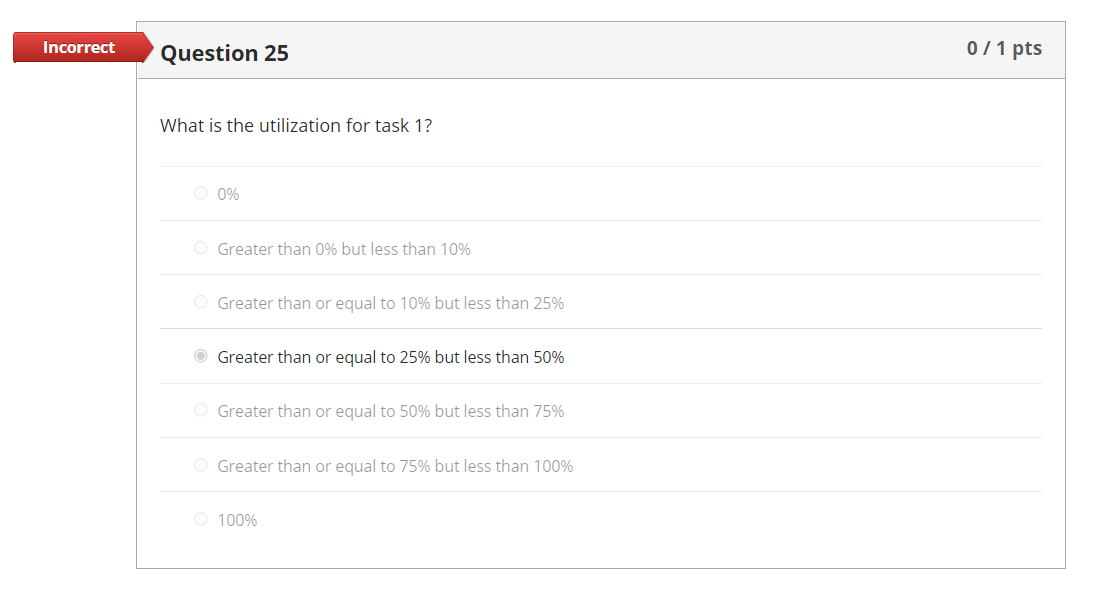Click the 10% to 25% answer text
This screenshot has height=589, width=1093.
point(391,301)
